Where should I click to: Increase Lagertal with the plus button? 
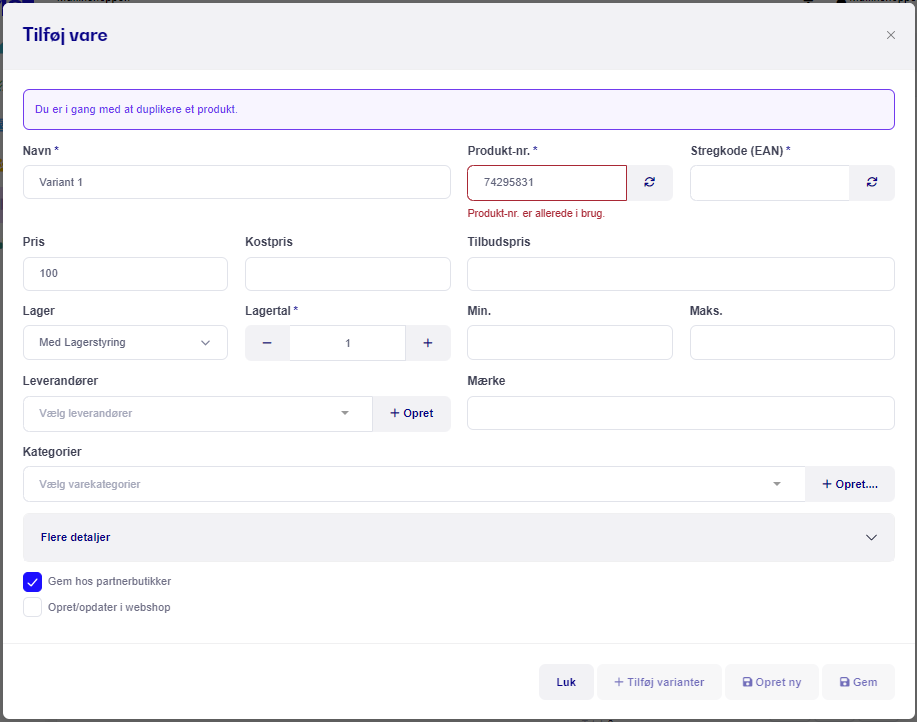click(428, 343)
